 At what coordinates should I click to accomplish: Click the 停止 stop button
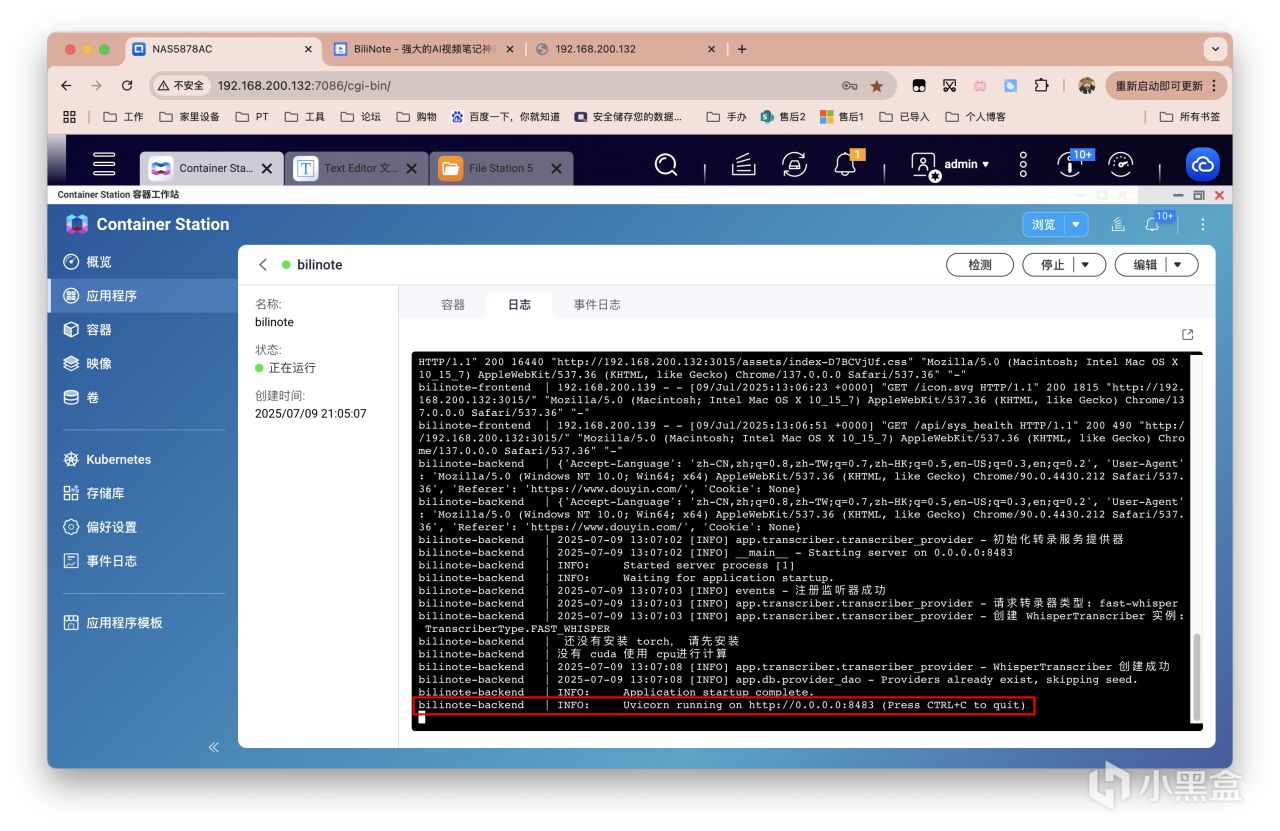coord(1053,265)
